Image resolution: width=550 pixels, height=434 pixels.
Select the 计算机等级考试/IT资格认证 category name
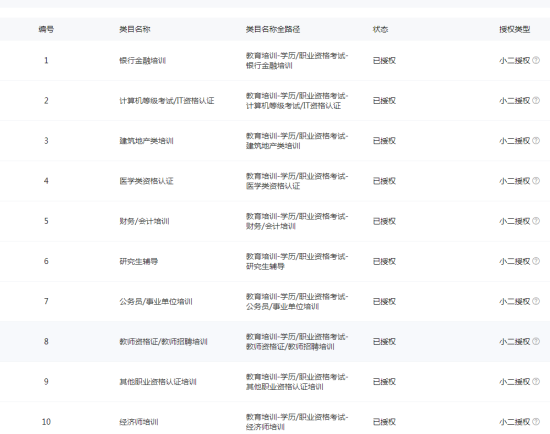(x=167, y=101)
